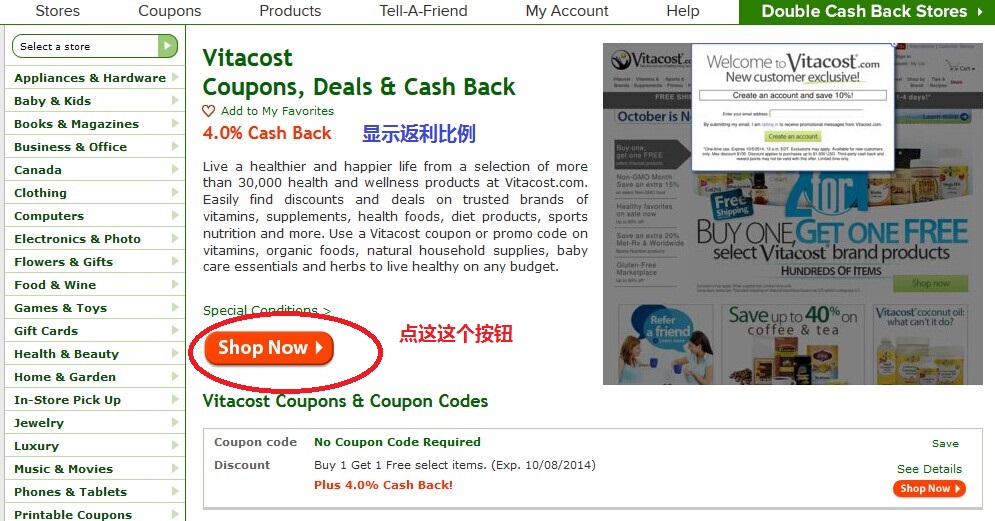The height and width of the screenshot is (521, 995).
Task: Expand the Health & Beauty category arrow
Action: [x=175, y=353]
